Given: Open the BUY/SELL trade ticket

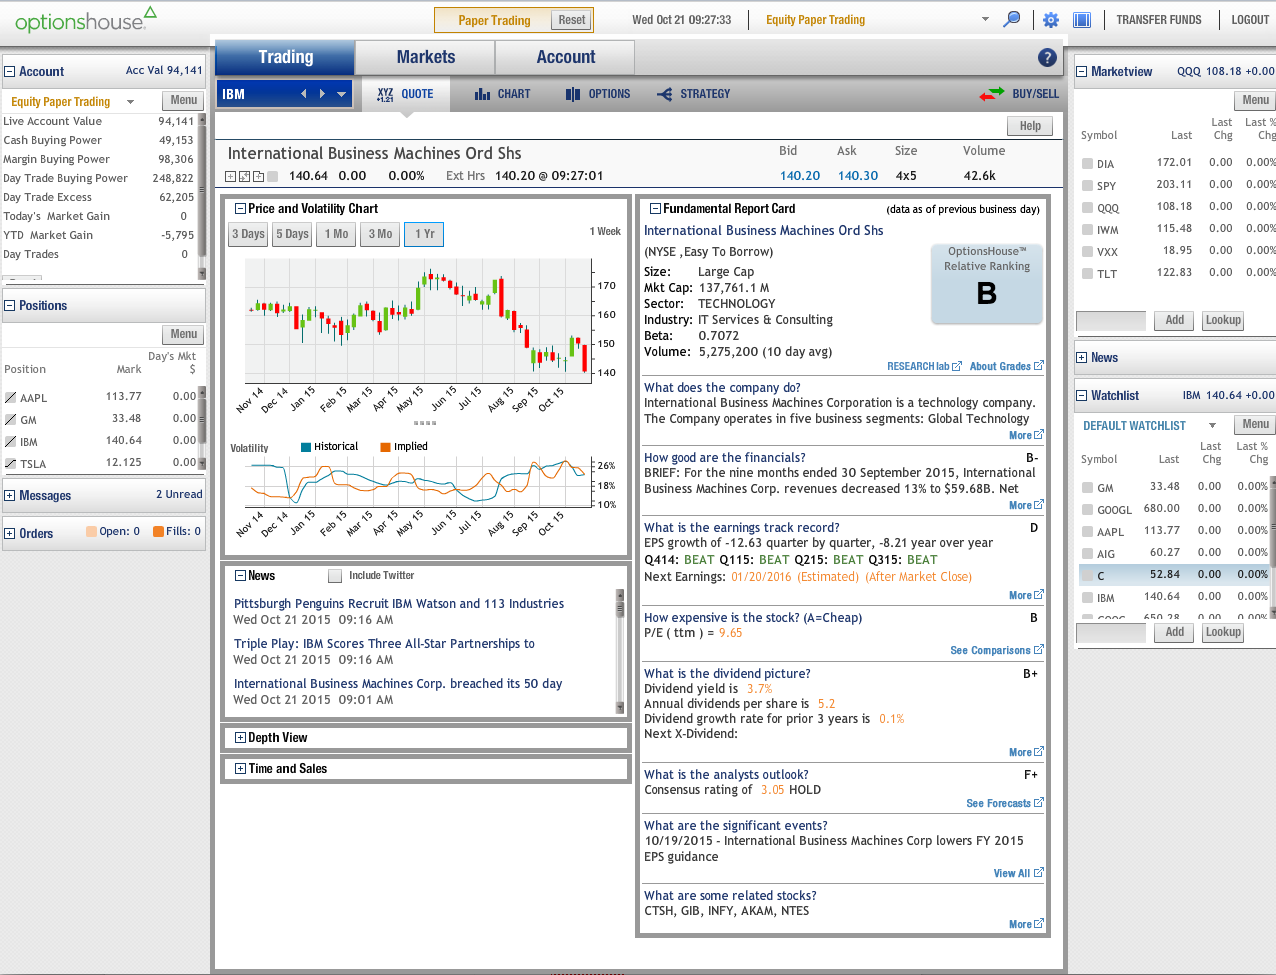Looking at the screenshot, I should tap(1020, 94).
